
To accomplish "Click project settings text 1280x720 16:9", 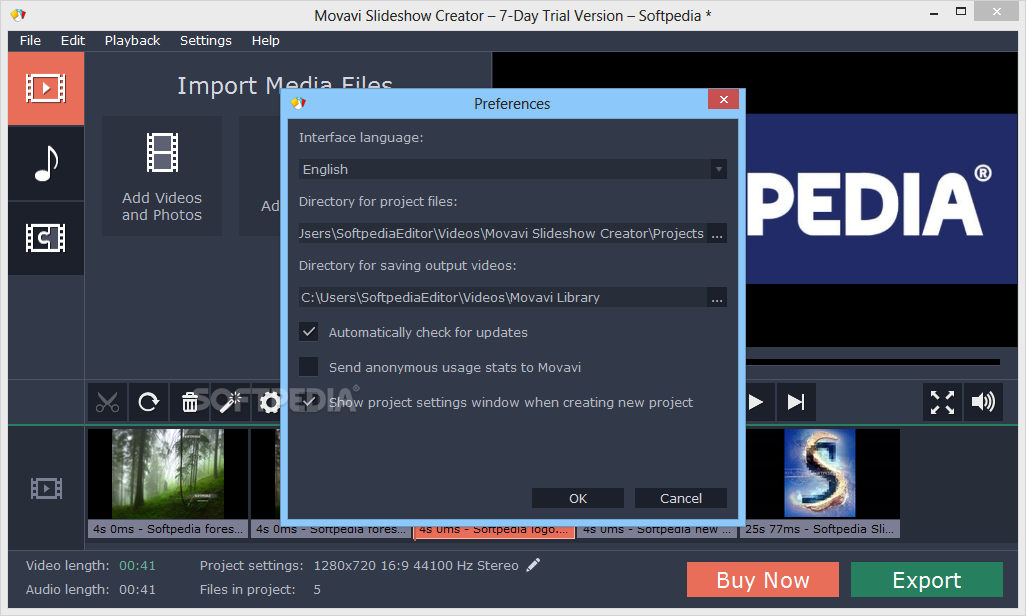I will coord(416,566).
